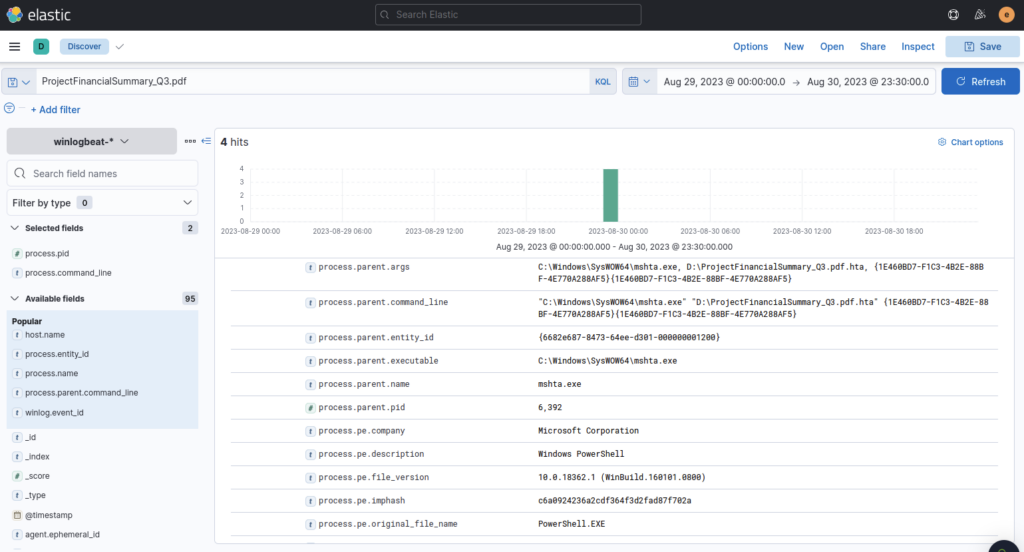Click the checkmark next to Discover
Image resolution: width=1024 pixels, height=552 pixels.
[120, 46]
